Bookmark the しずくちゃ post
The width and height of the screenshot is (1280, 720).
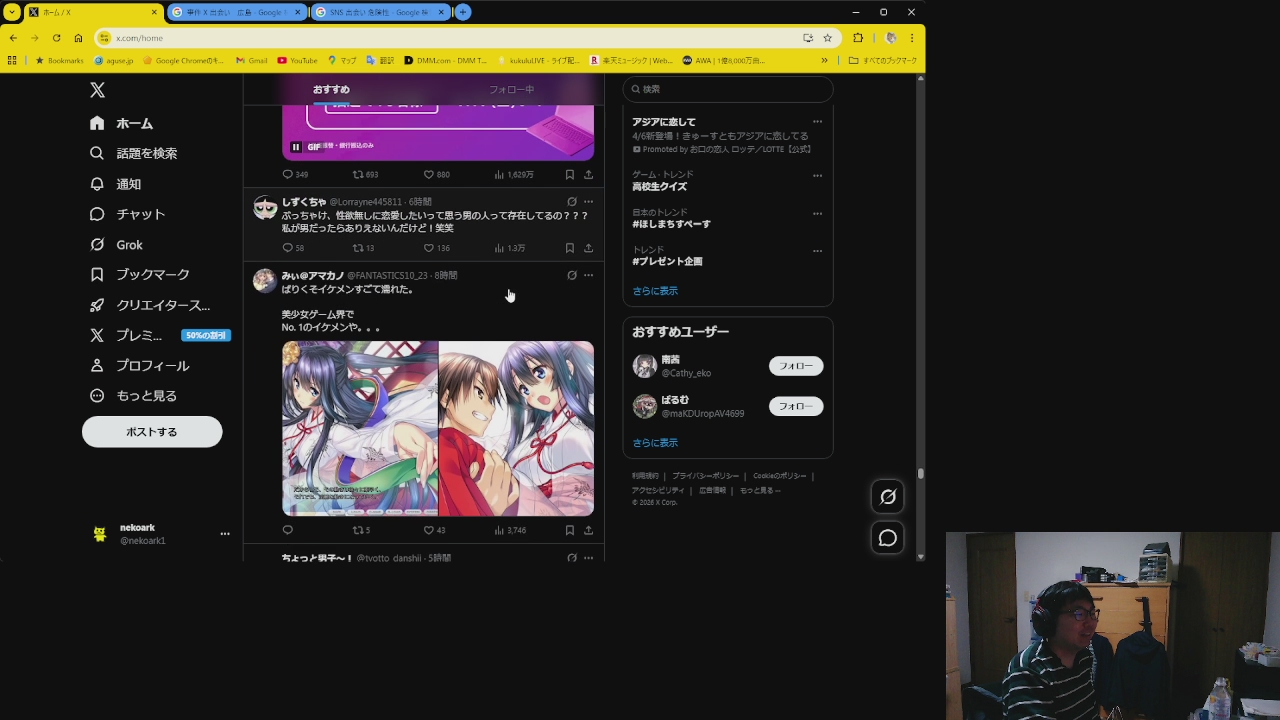click(x=570, y=248)
